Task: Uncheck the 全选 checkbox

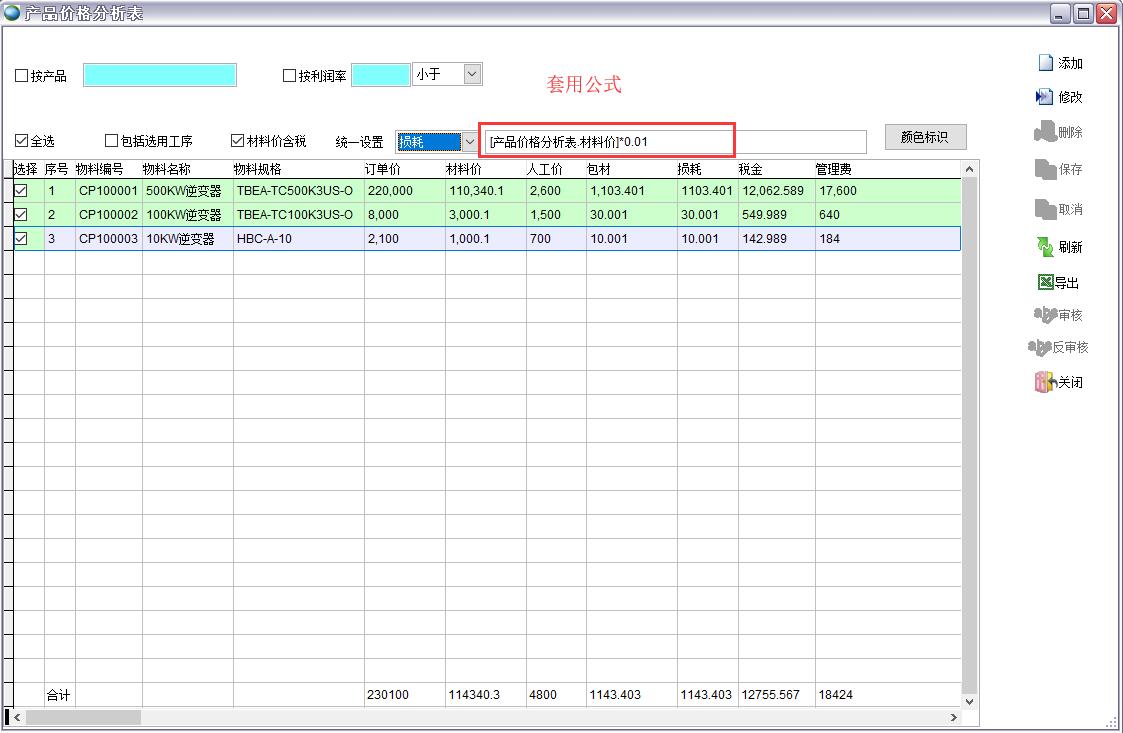Action: tap(22, 141)
